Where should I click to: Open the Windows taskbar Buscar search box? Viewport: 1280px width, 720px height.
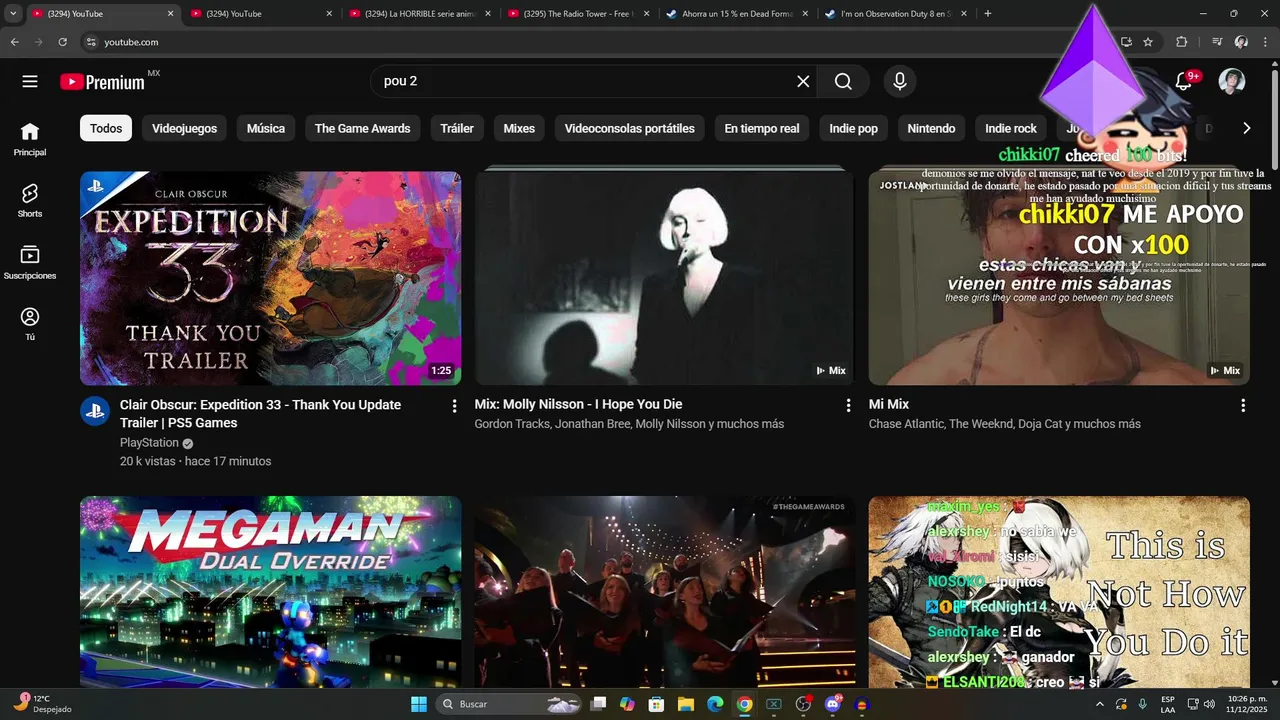pyautogui.click(x=510, y=704)
